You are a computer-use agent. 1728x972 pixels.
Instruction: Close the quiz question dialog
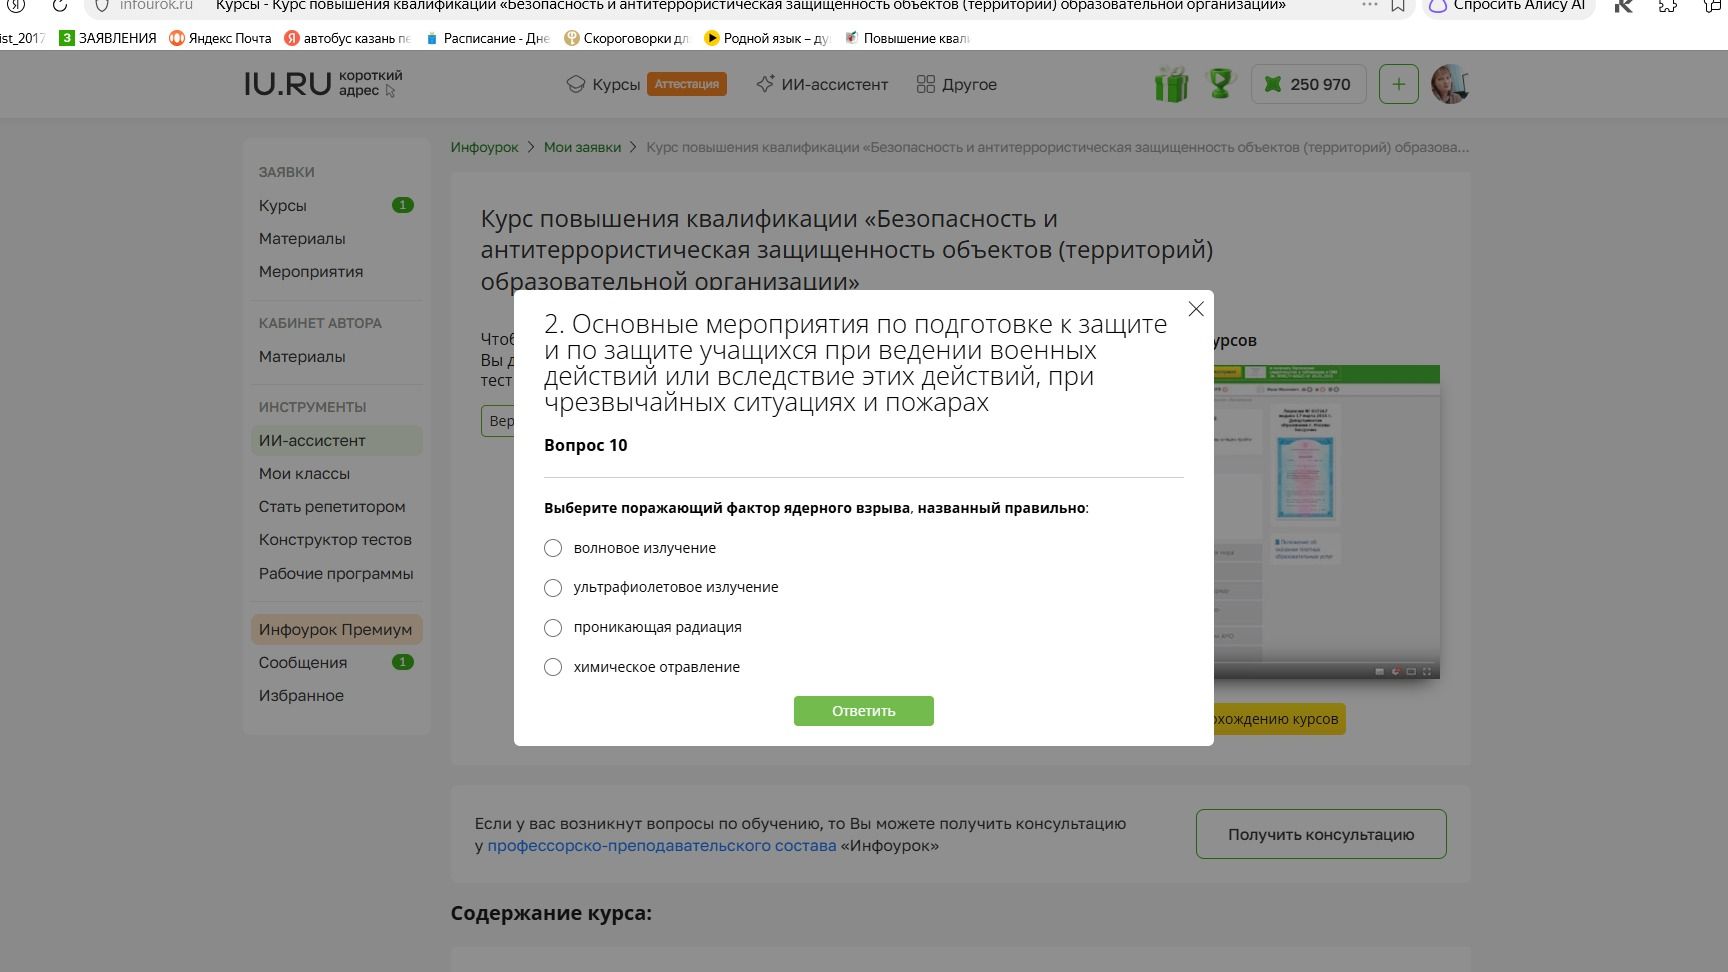tap(1196, 309)
